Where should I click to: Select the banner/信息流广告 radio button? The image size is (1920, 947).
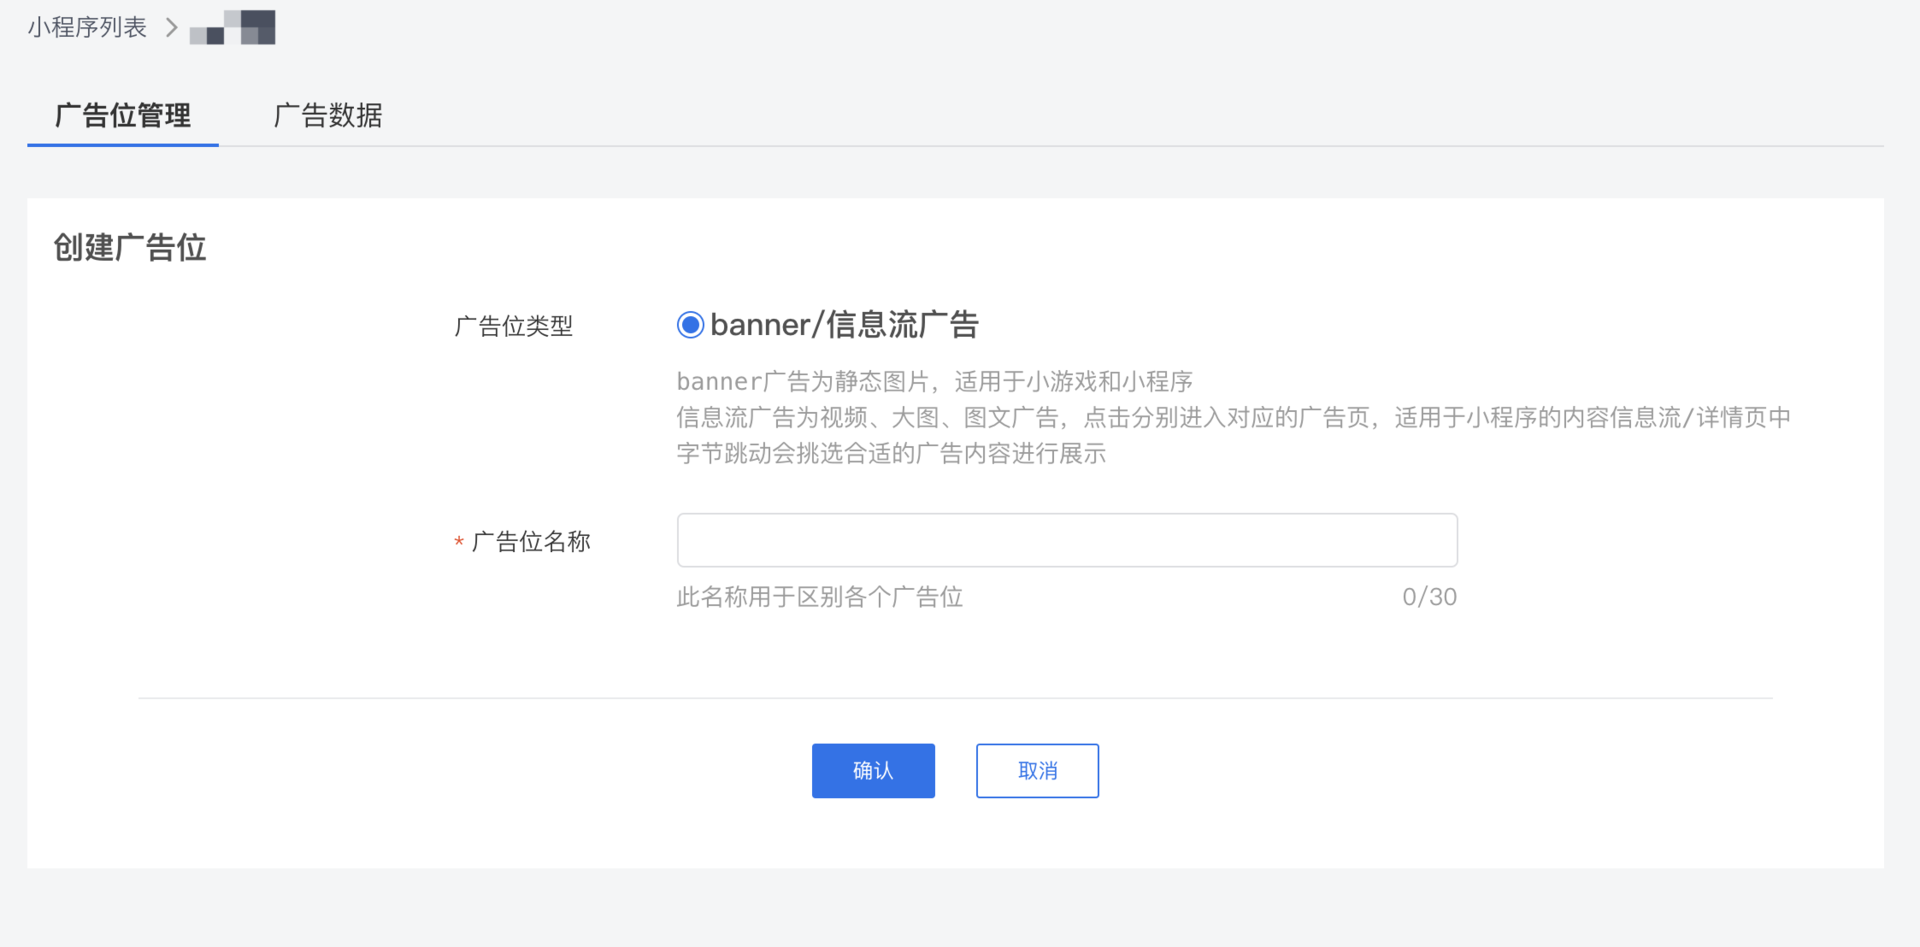689,324
